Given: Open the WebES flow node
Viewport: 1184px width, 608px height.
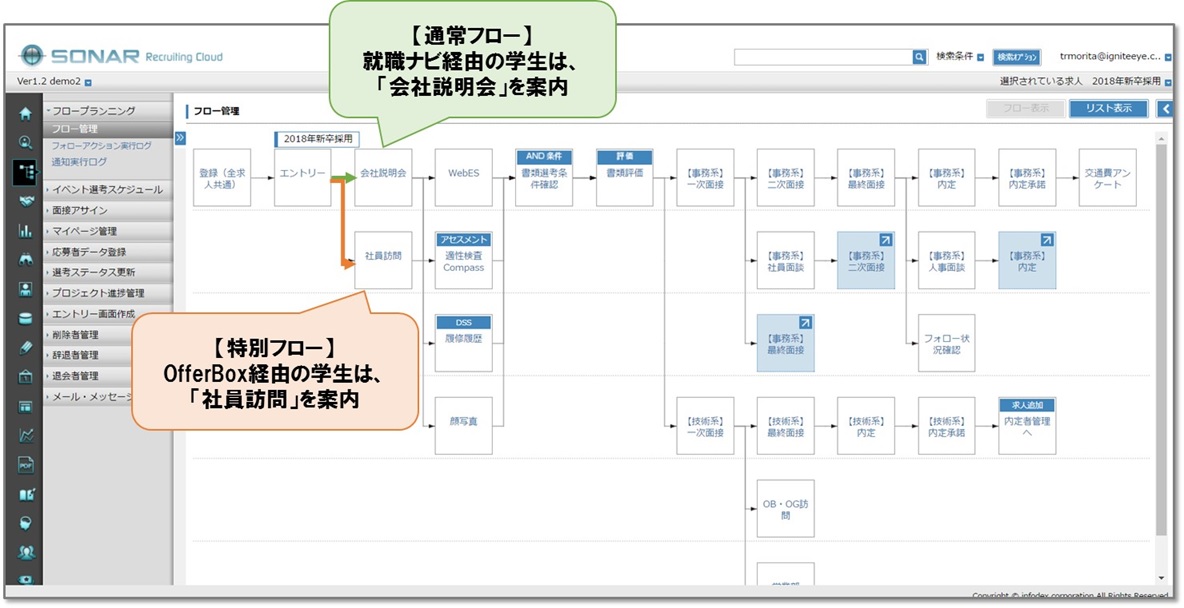Looking at the screenshot, I should click(464, 177).
